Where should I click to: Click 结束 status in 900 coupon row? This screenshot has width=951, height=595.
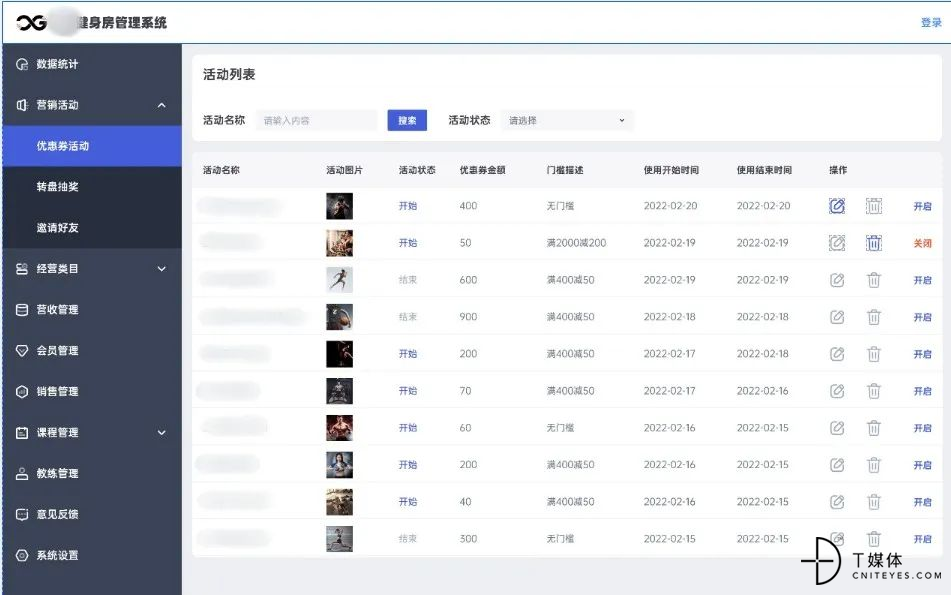click(x=408, y=317)
